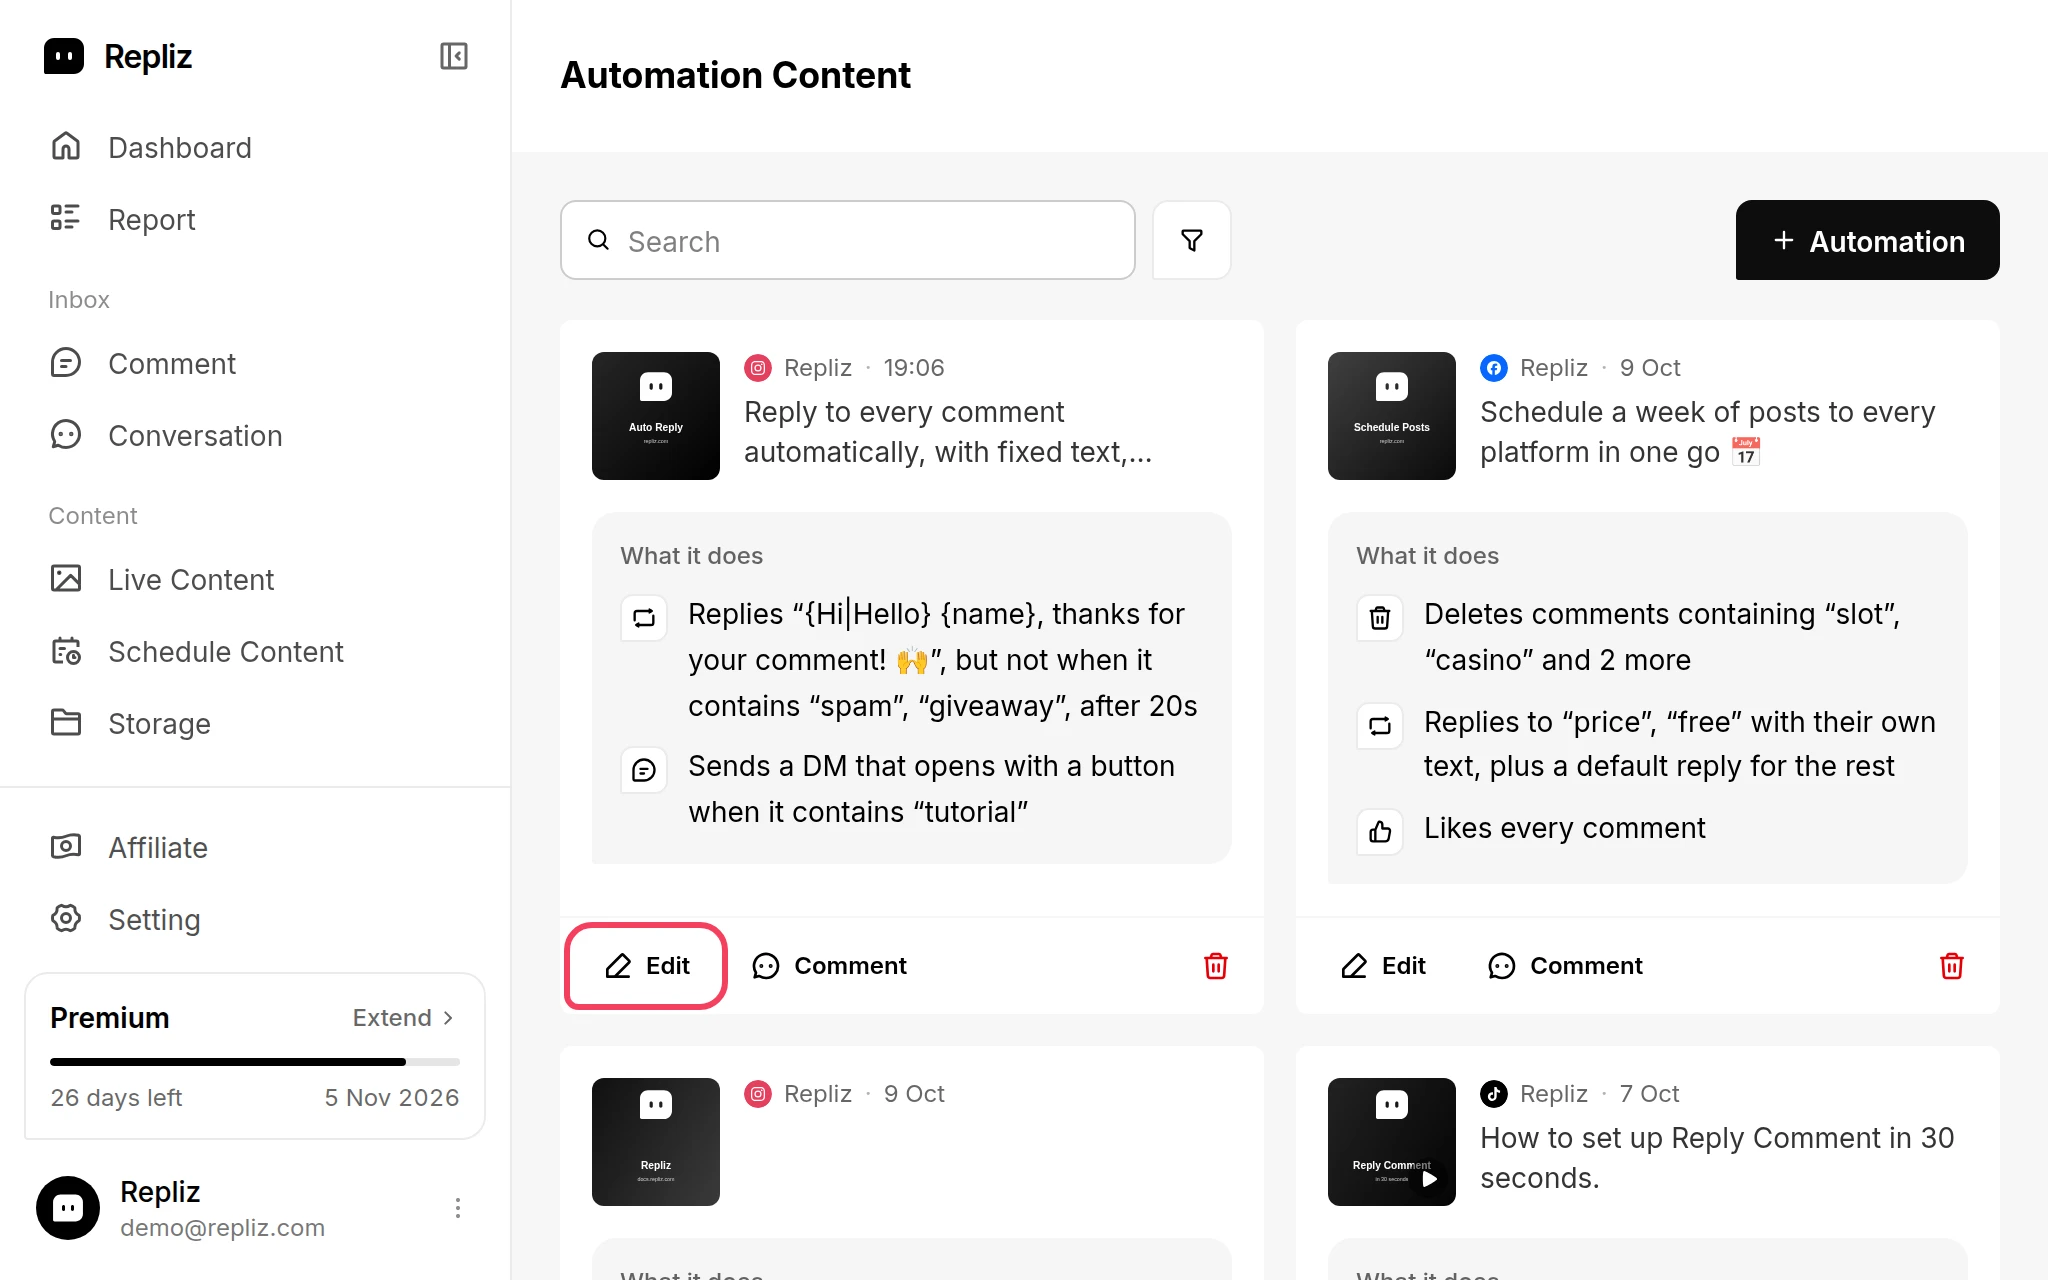The width and height of the screenshot is (2048, 1280).
Task: Click trash icon beside “Deletes comments” rule
Action: pos(1380,618)
